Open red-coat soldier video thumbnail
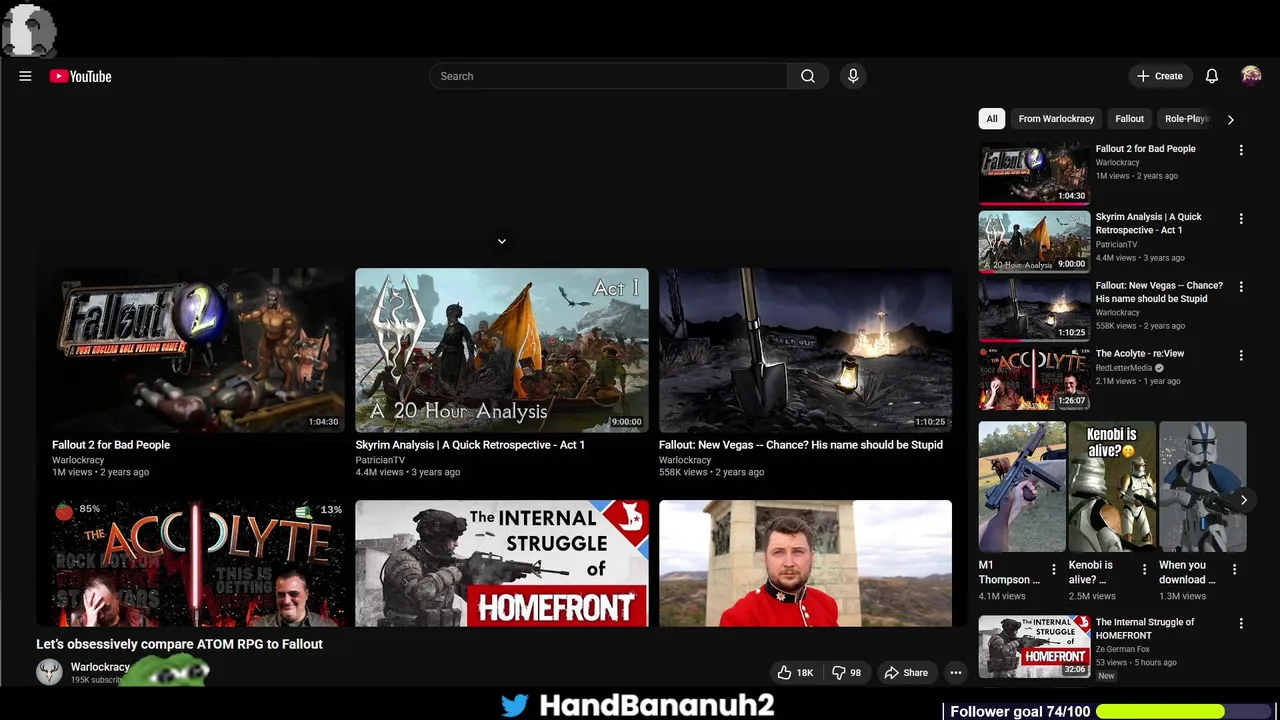This screenshot has height=720, width=1280. pyautogui.click(x=805, y=563)
